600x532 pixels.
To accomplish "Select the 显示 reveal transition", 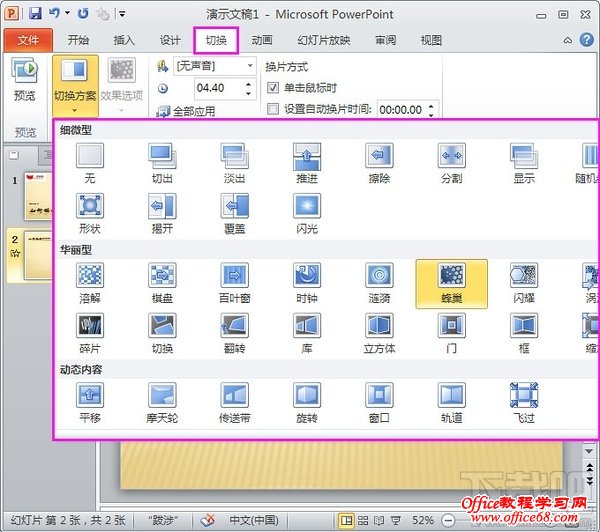I will 524,163.
